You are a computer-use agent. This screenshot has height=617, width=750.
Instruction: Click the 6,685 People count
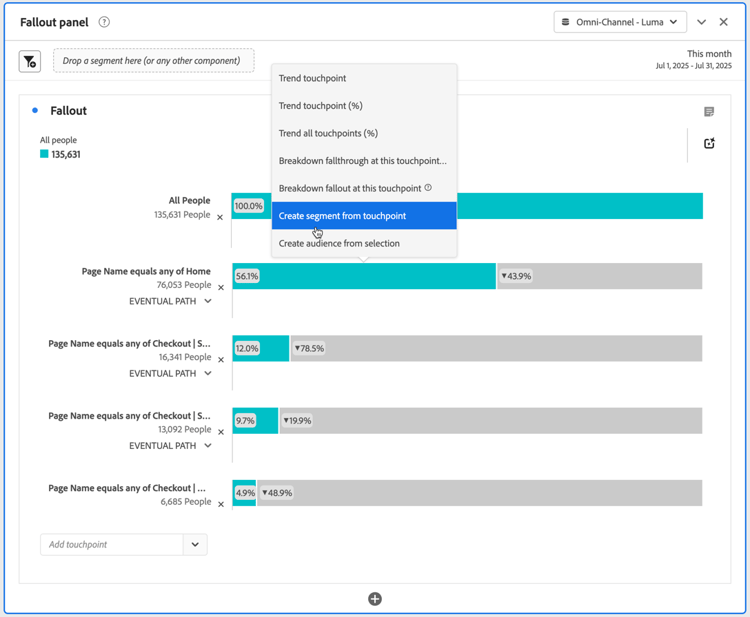[186, 501]
